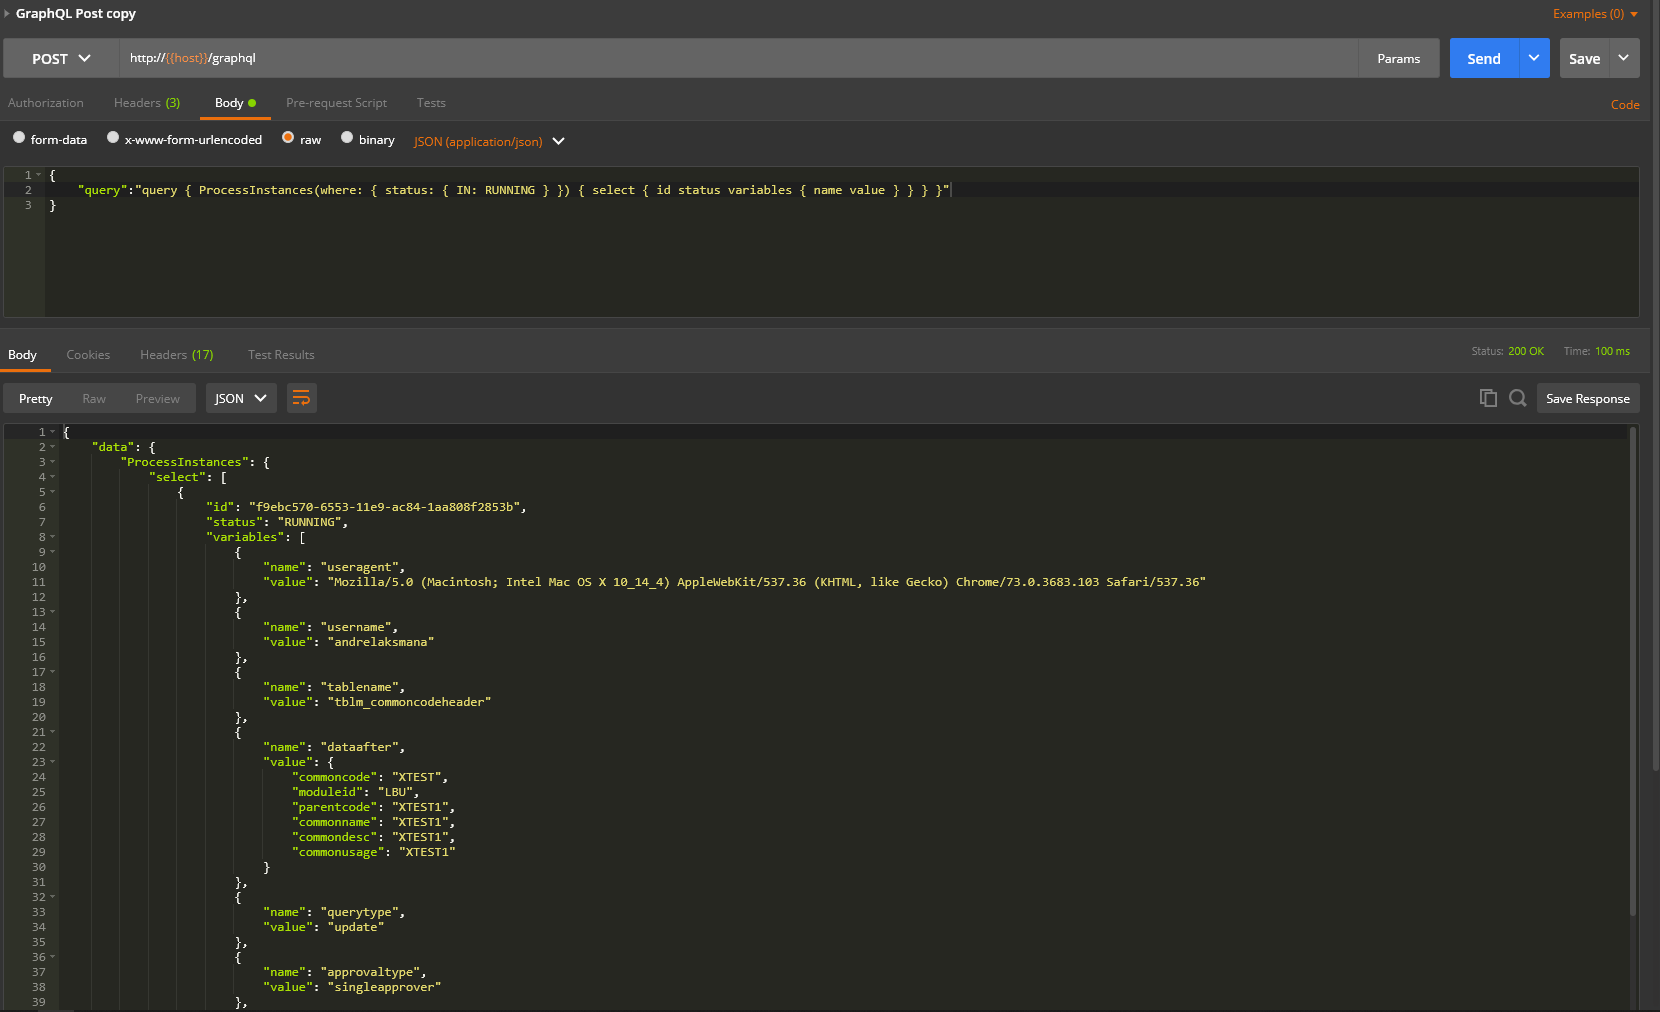Viewport: 1660px width, 1012px height.
Task: Collapse response line 8 variables array
Action: click(52, 537)
